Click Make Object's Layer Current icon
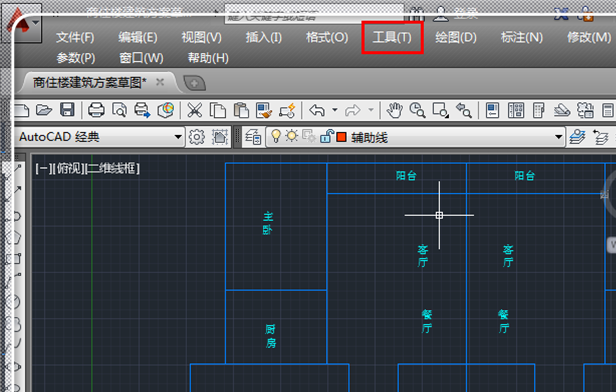The height and width of the screenshot is (392, 616). coord(577,137)
